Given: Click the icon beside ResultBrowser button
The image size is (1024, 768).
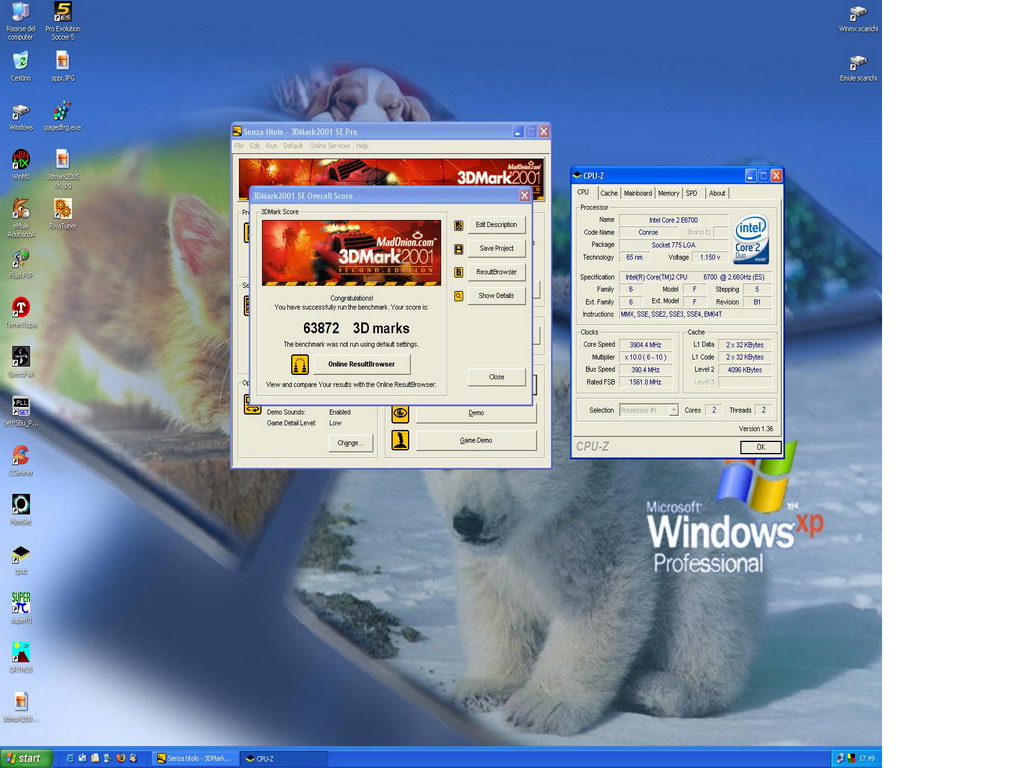Looking at the screenshot, I should [x=458, y=272].
